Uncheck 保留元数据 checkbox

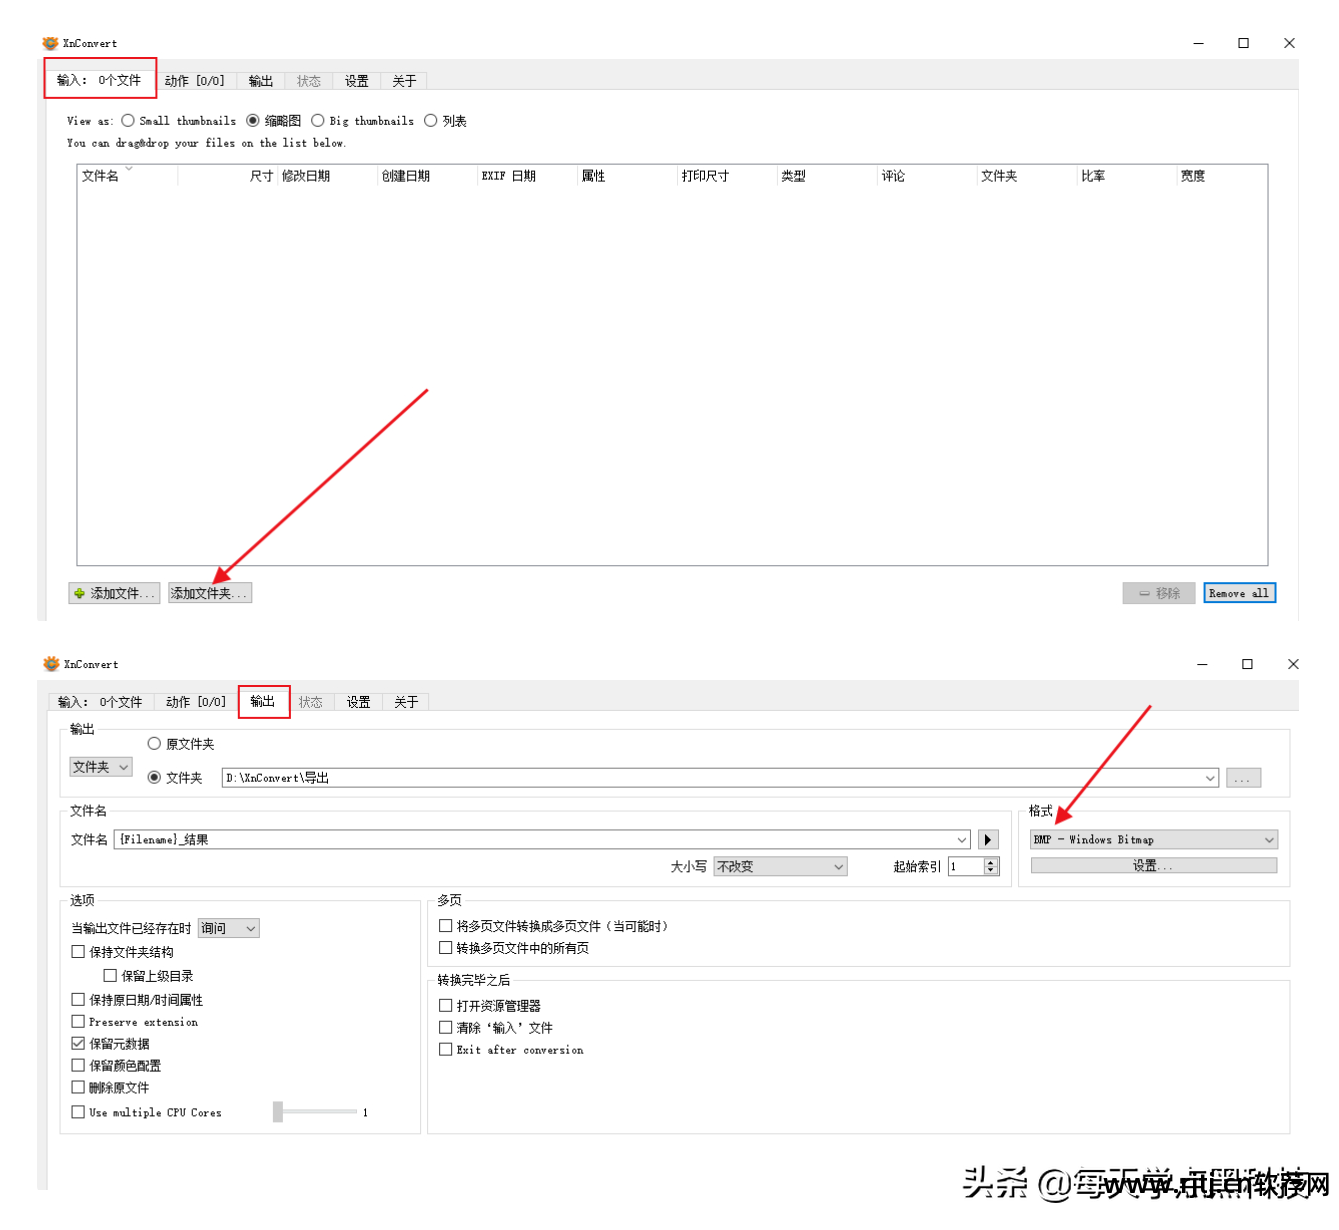[x=78, y=1043]
